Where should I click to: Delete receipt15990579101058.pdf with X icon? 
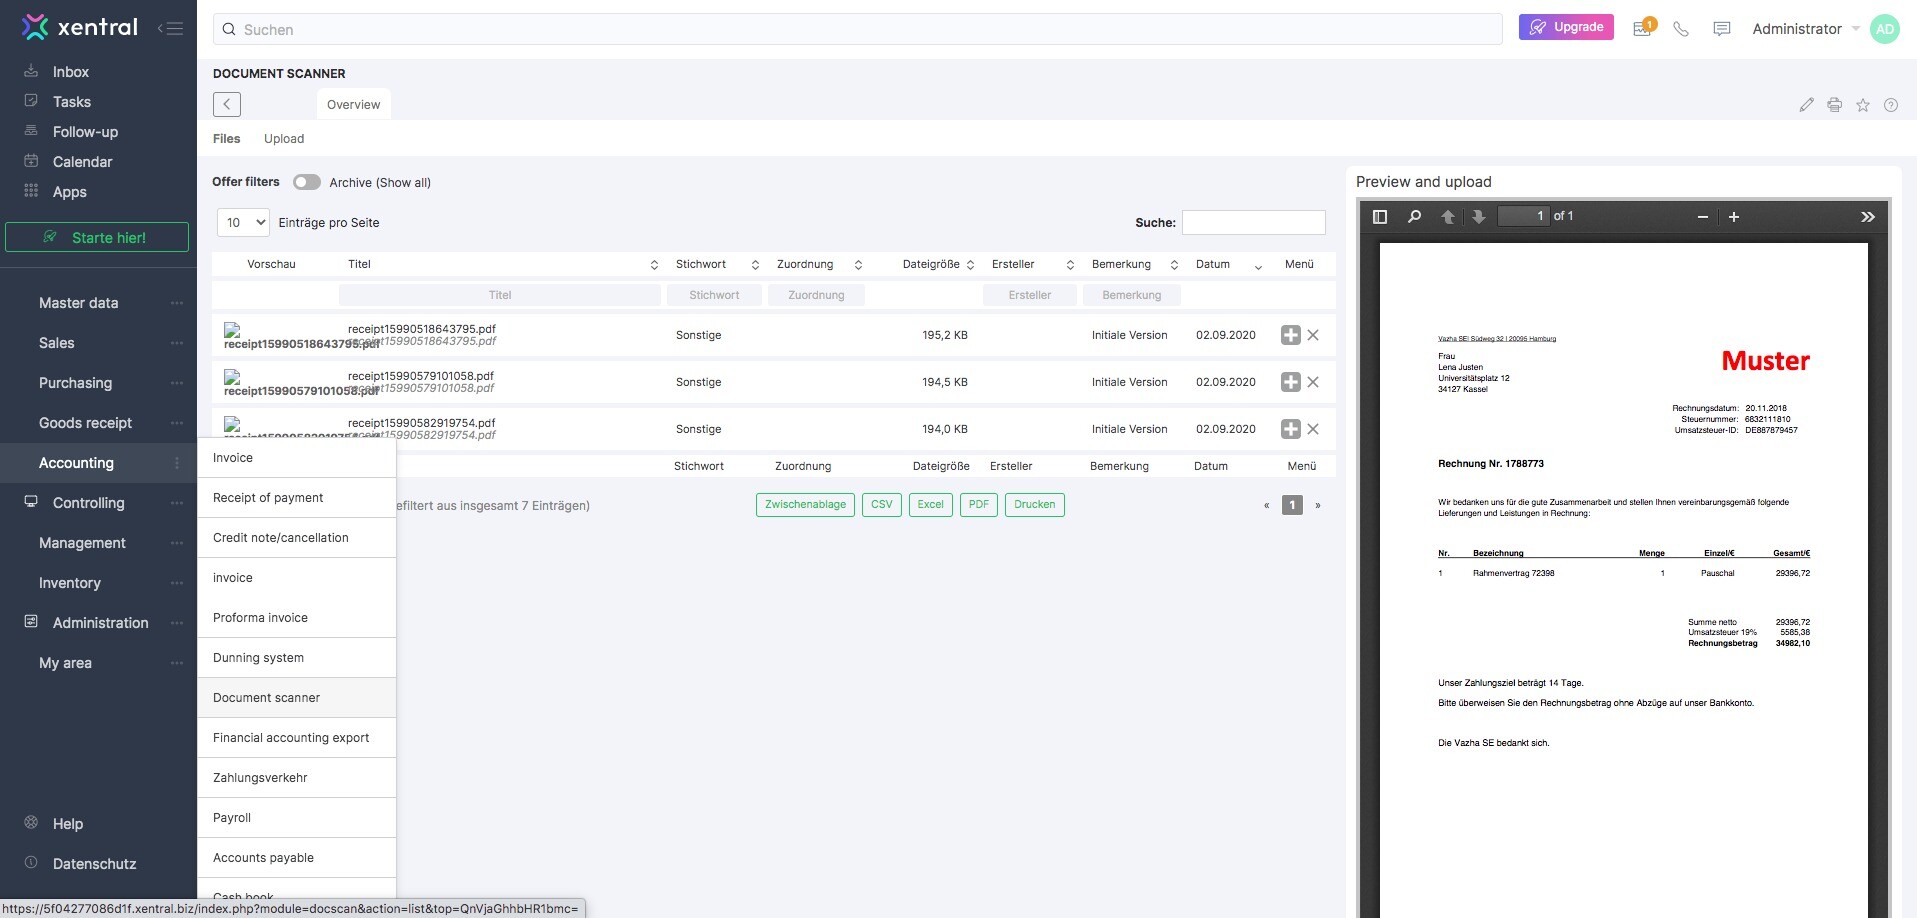tap(1313, 382)
